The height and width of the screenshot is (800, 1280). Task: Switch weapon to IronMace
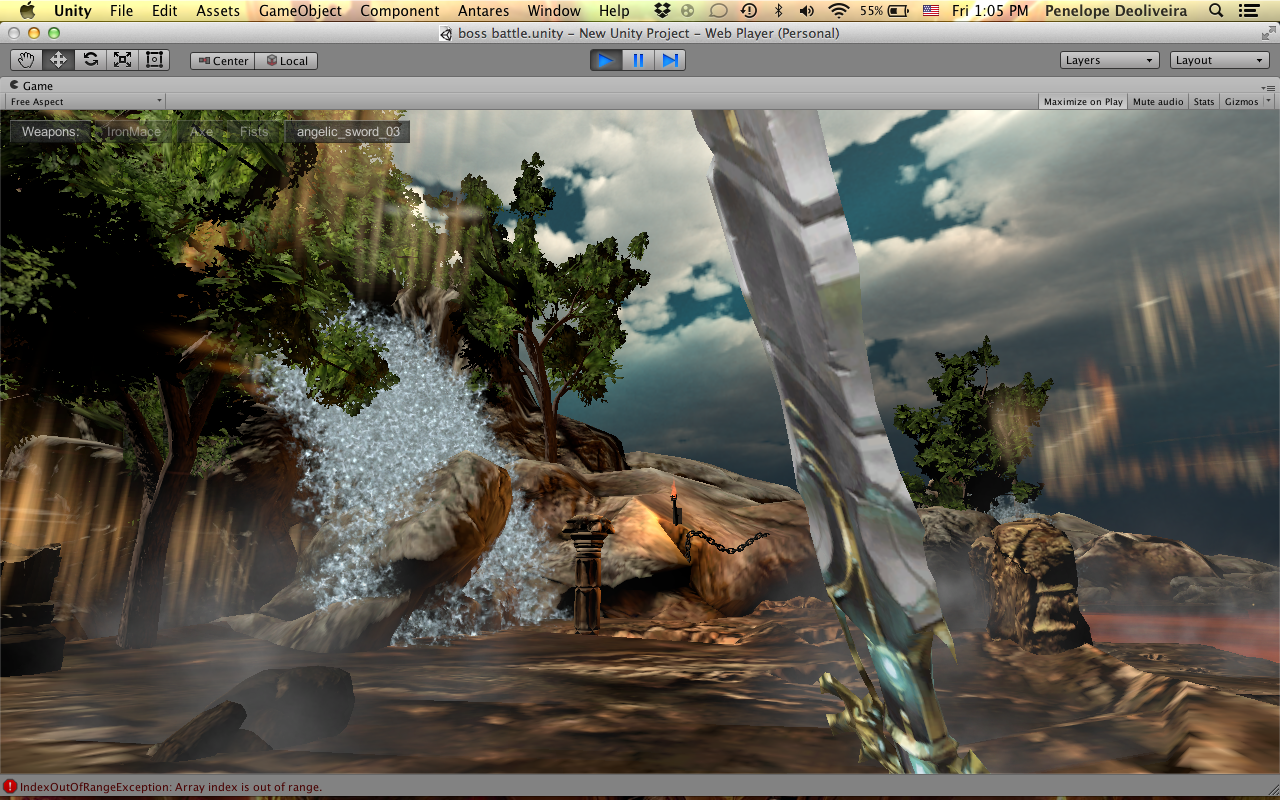click(x=134, y=132)
